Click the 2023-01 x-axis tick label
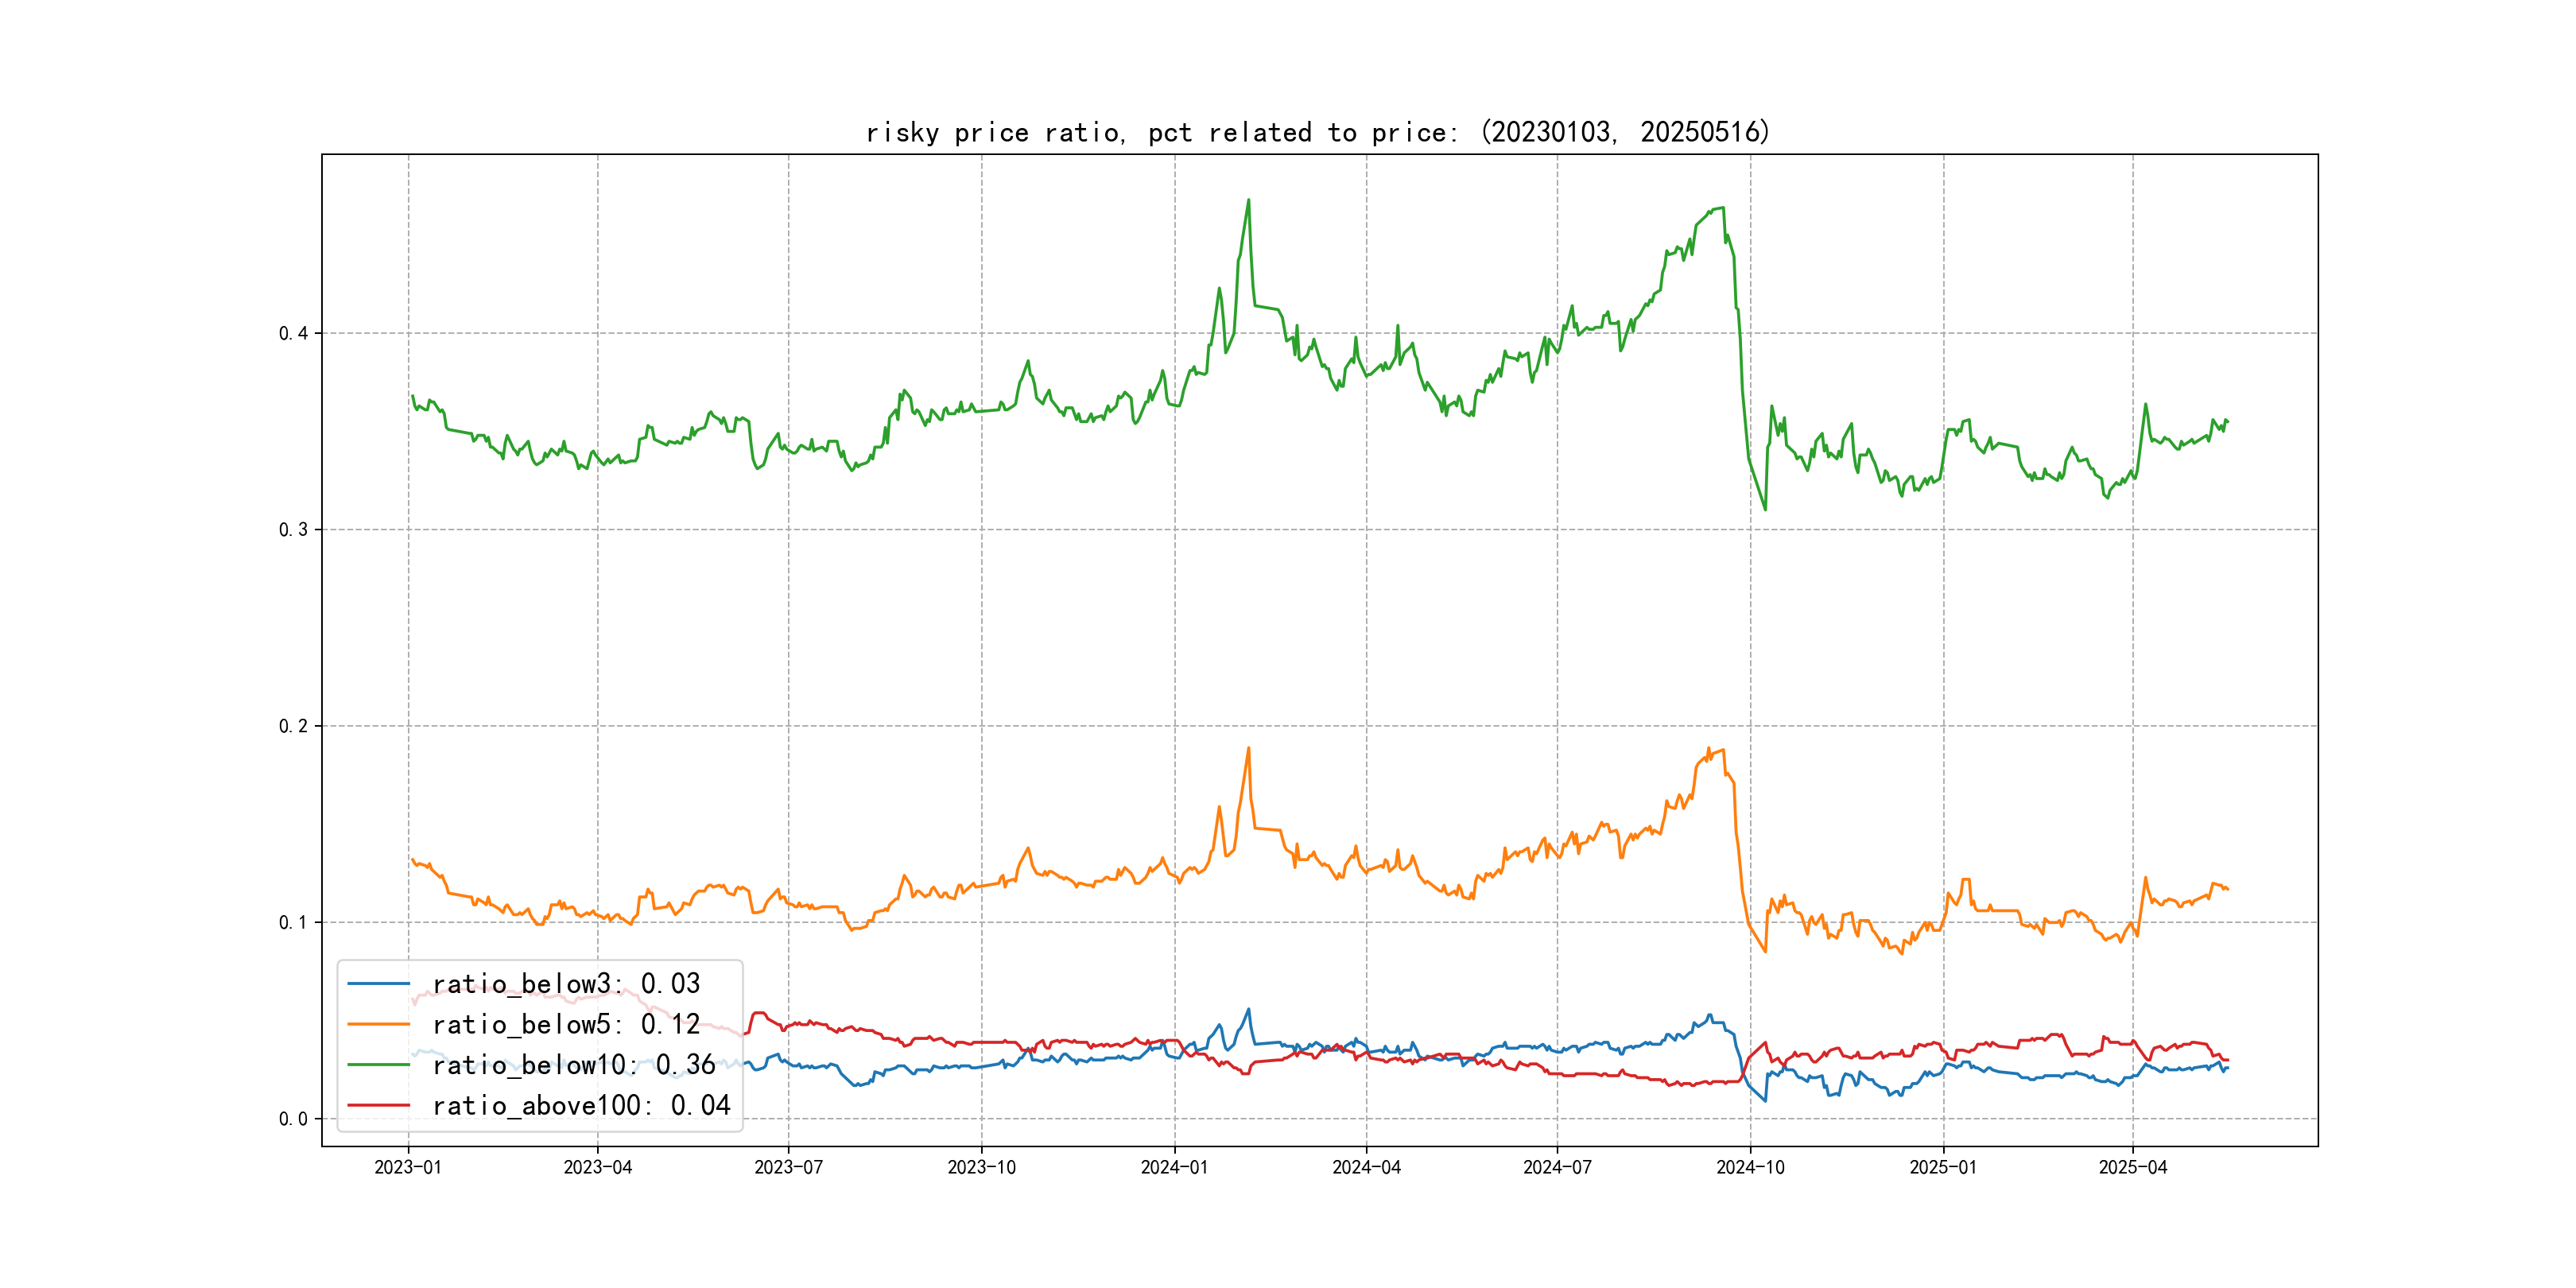Image resolution: width=2576 pixels, height=1288 pixels. (x=408, y=1168)
